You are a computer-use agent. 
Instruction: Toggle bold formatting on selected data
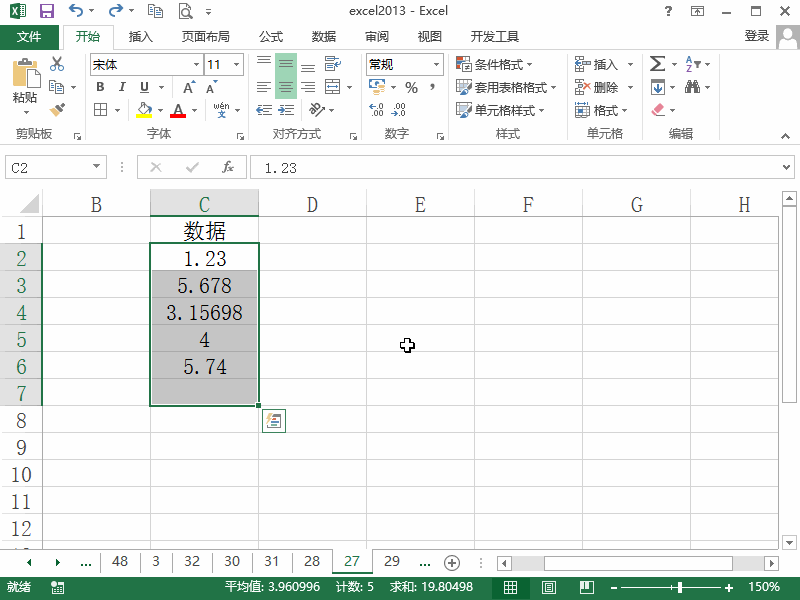tap(99, 87)
